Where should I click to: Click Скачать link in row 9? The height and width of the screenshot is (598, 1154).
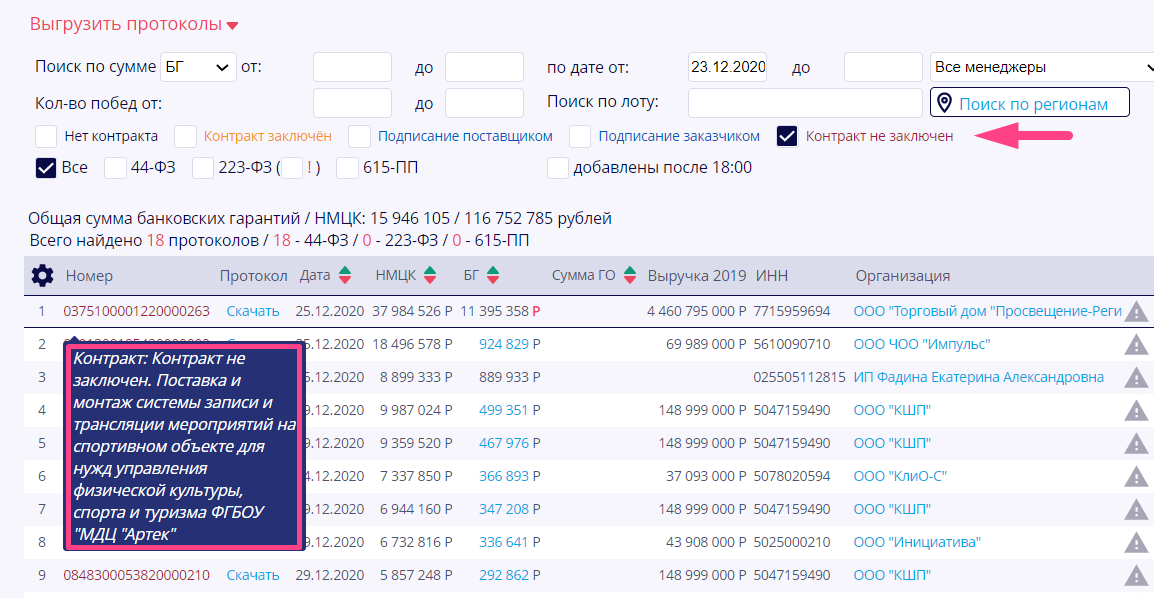click(252, 575)
